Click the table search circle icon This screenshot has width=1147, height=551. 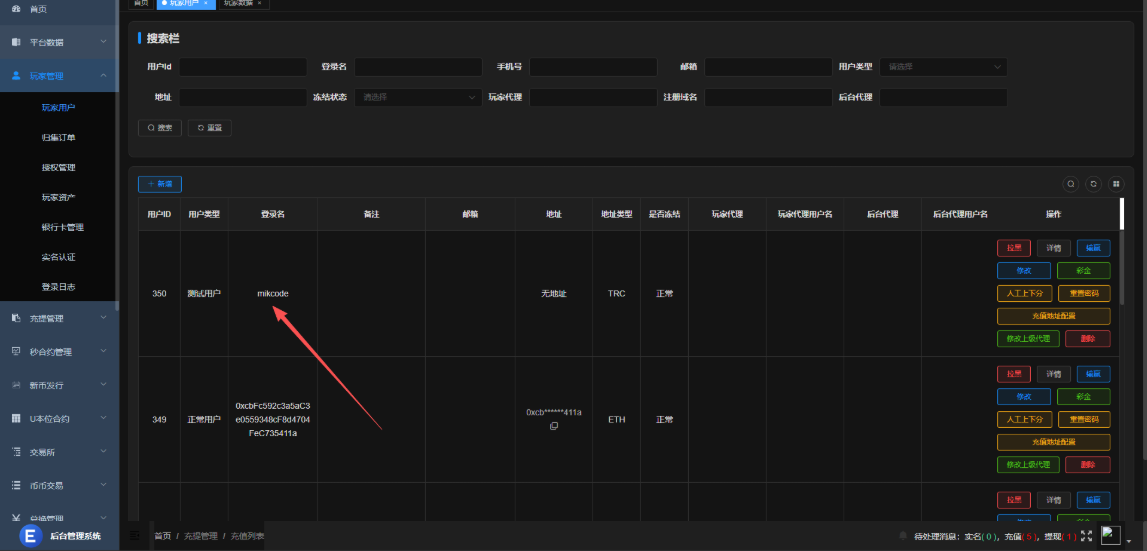(x=1071, y=184)
